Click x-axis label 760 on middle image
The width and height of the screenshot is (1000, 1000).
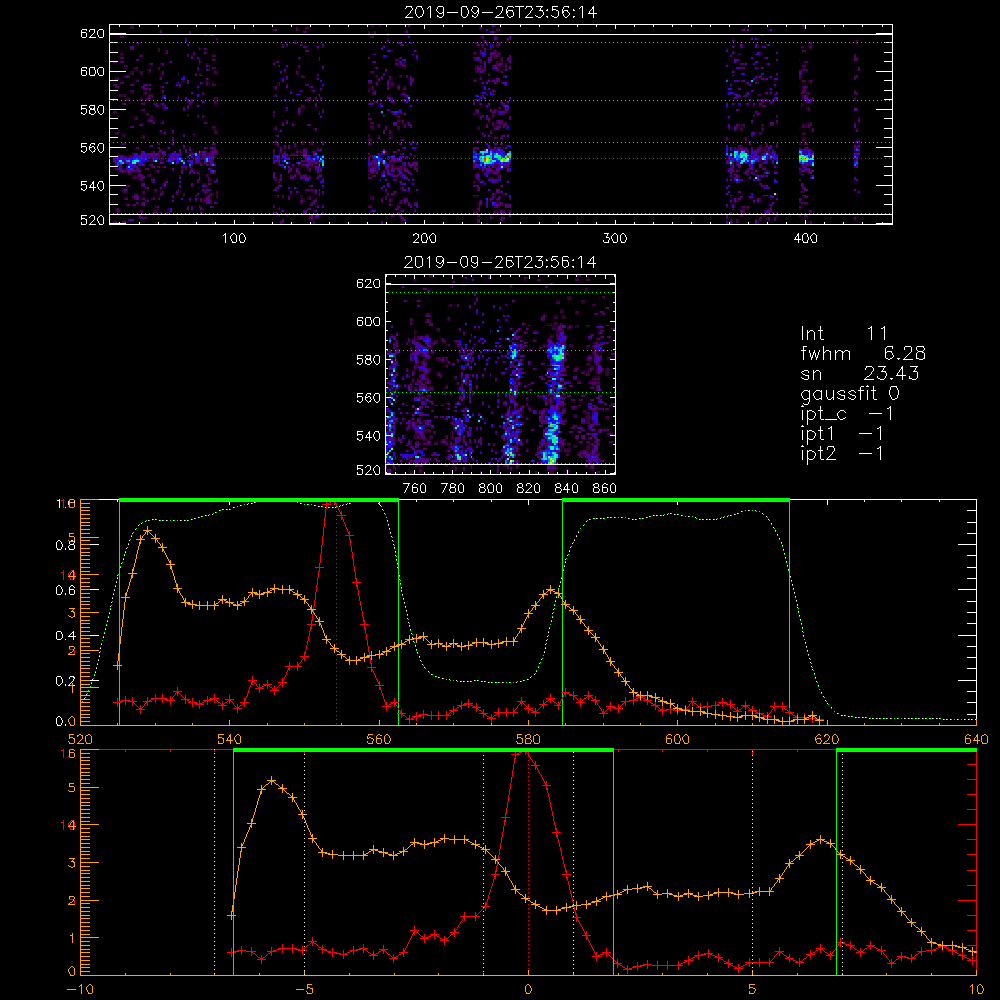pyautogui.click(x=415, y=489)
